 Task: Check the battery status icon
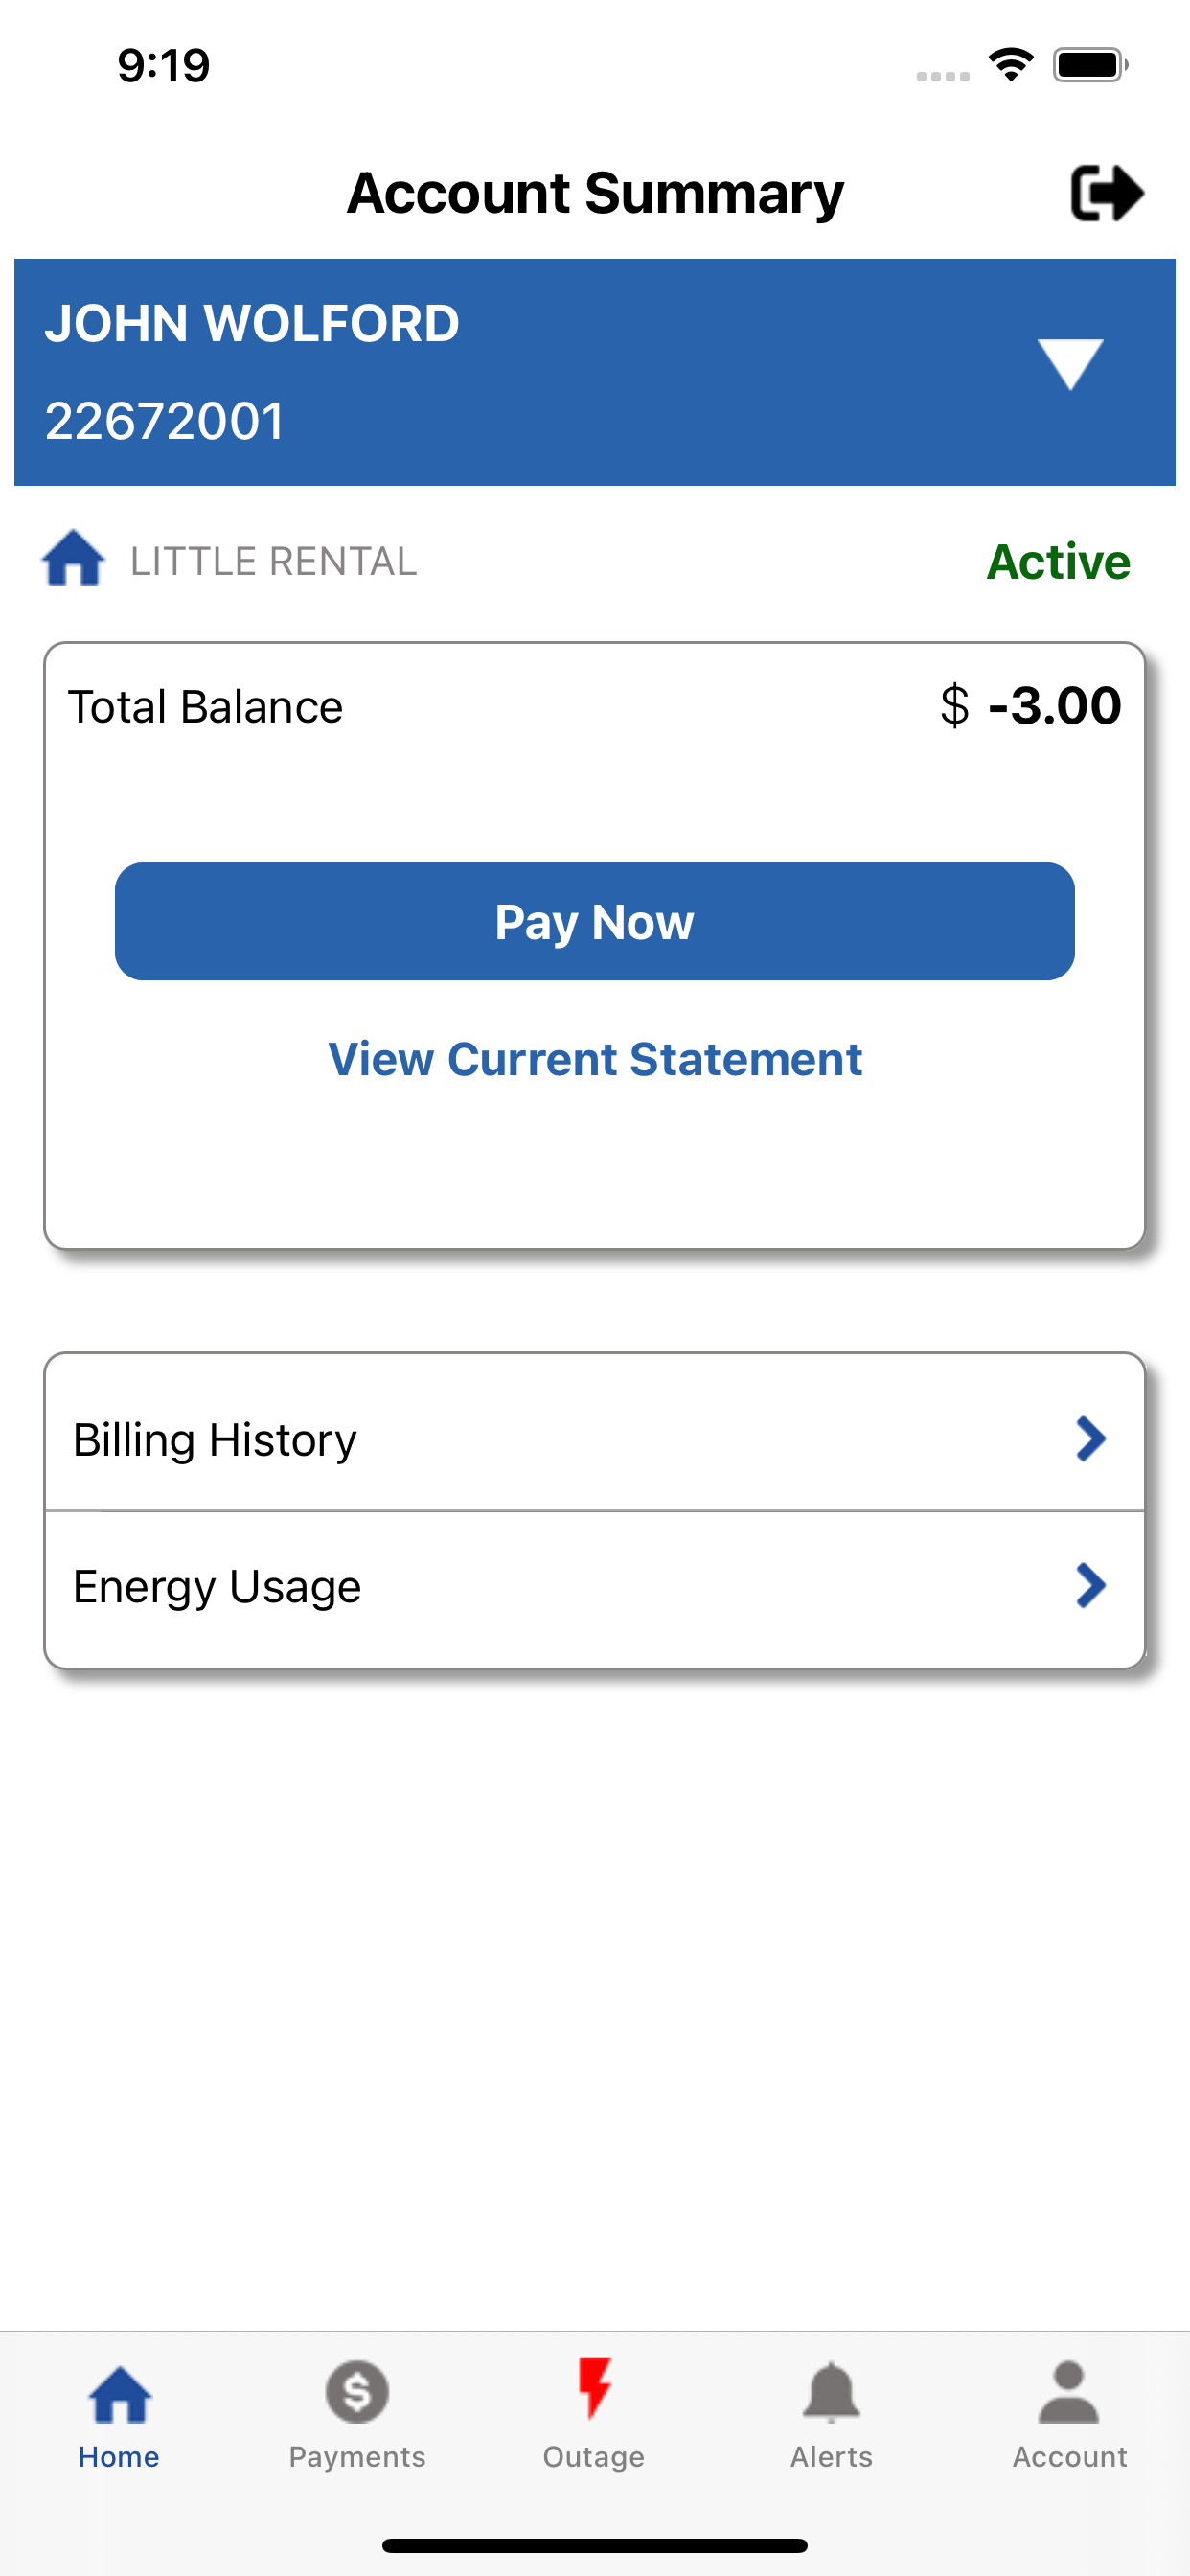[1091, 65]
